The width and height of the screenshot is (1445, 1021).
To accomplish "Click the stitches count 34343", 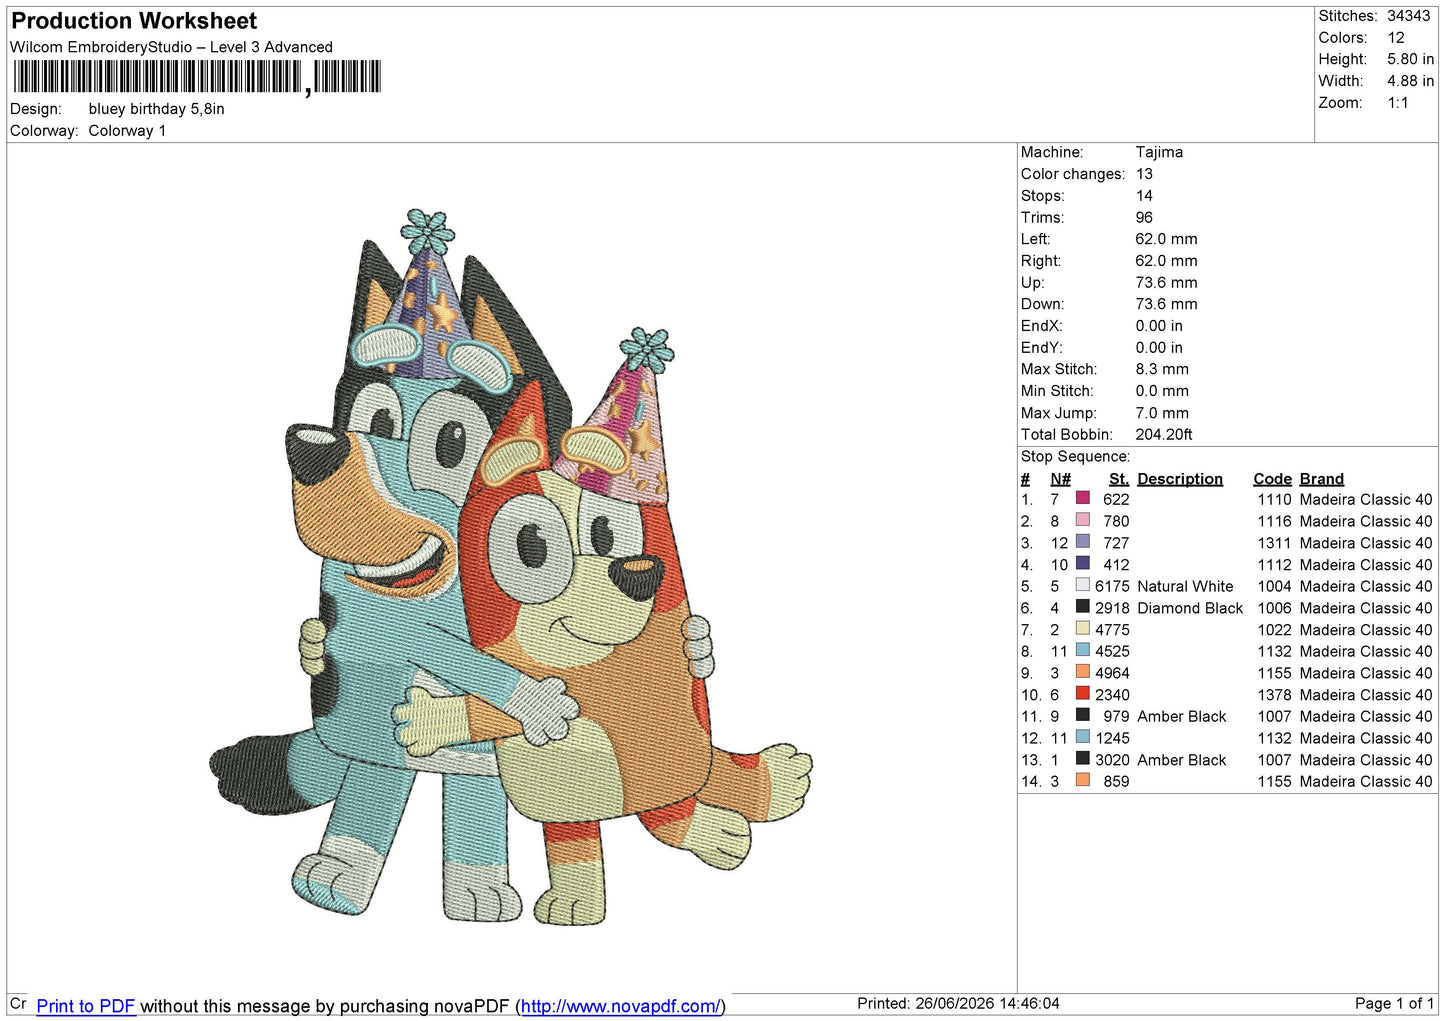I will [x=1409, y=16].
